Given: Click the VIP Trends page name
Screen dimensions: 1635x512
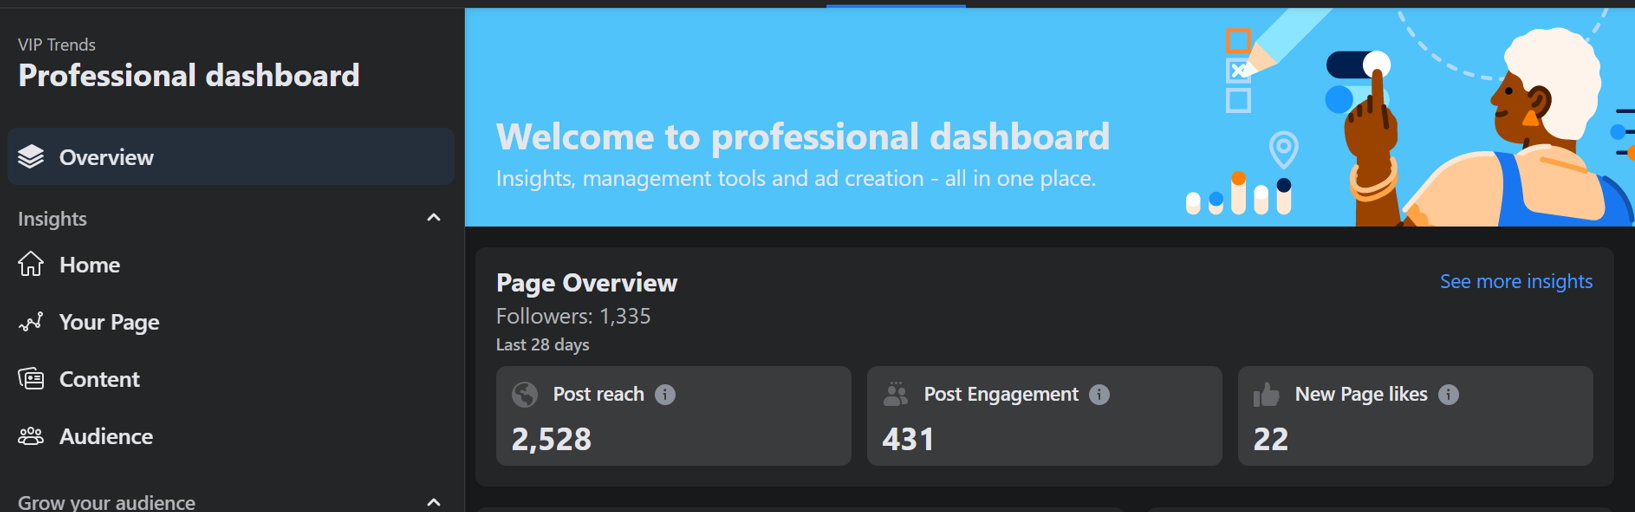Looking at the screenshot, I should click(57, 45).
